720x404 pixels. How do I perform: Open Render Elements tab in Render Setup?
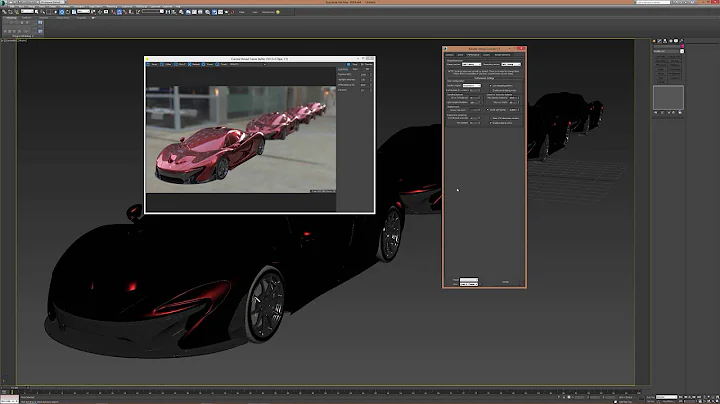(x=502, y=55)
